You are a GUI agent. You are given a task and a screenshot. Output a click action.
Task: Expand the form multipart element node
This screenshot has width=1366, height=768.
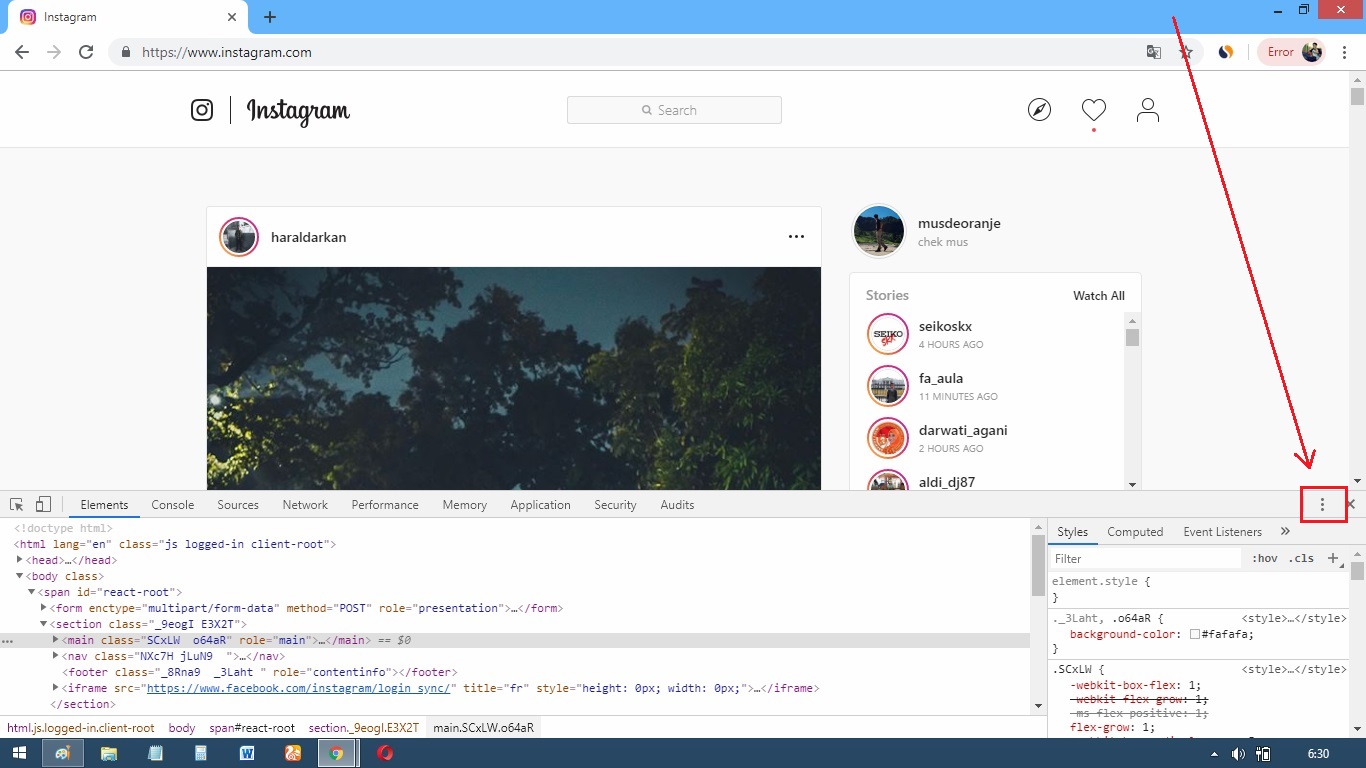[x=44, y=608]
